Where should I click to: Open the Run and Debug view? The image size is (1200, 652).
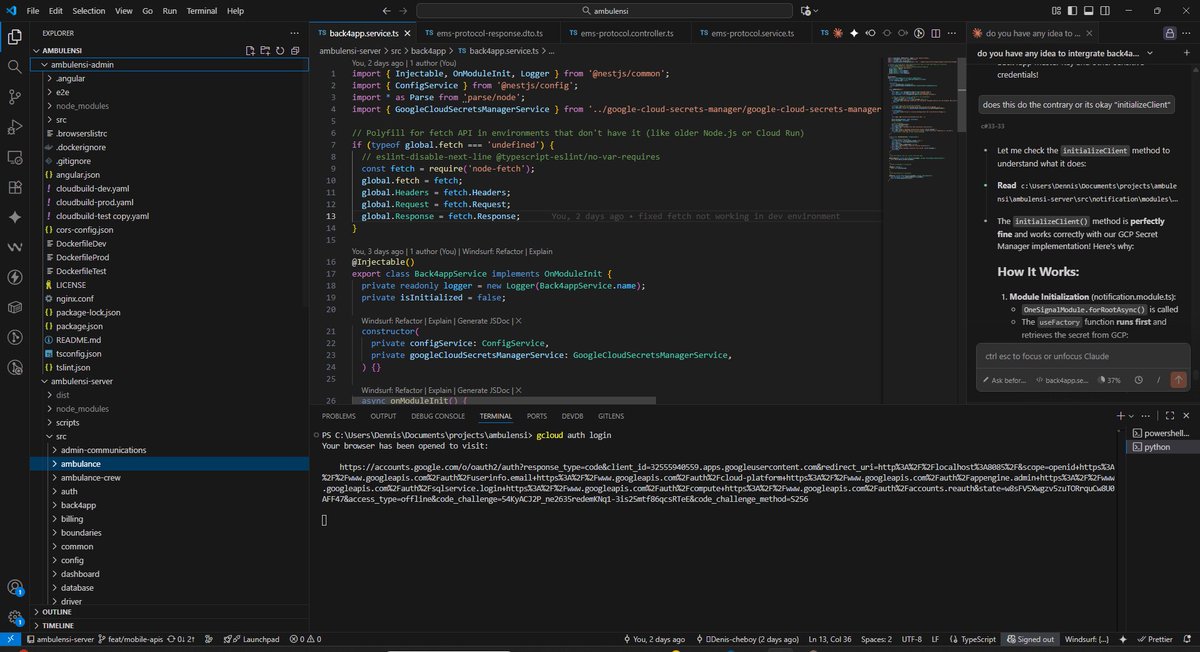(14, 126)
